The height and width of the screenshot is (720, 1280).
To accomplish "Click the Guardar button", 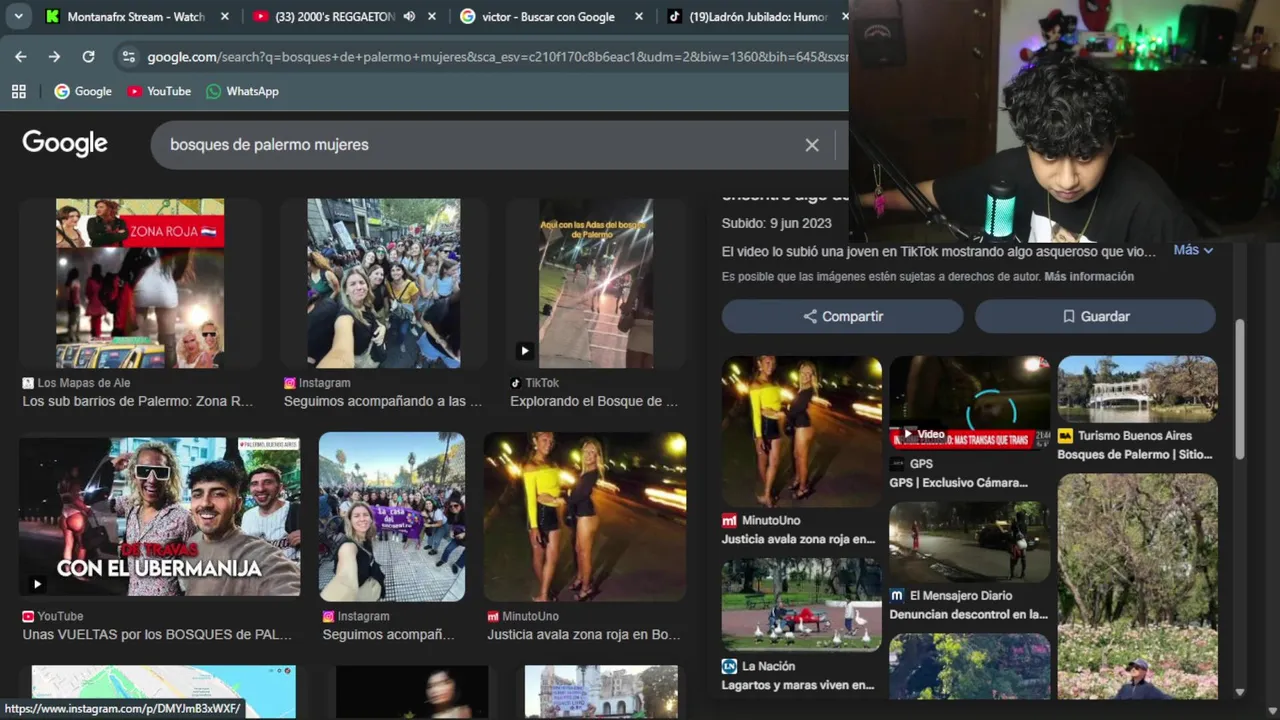I will click(x=1096, y=316).
